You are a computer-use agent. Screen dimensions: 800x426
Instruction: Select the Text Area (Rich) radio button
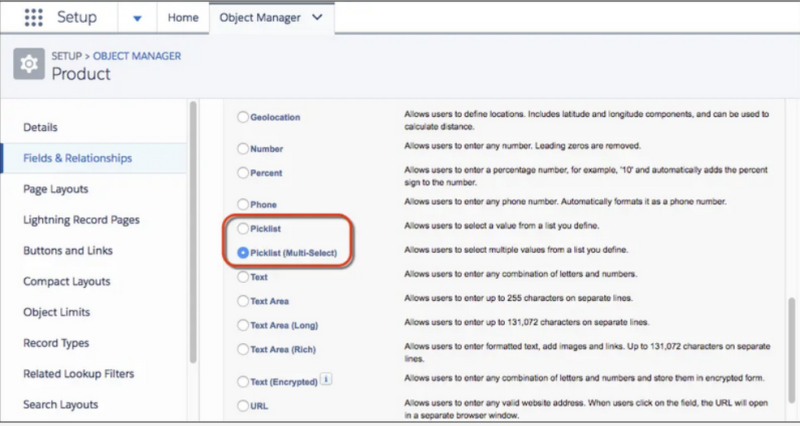coord(244,349)
